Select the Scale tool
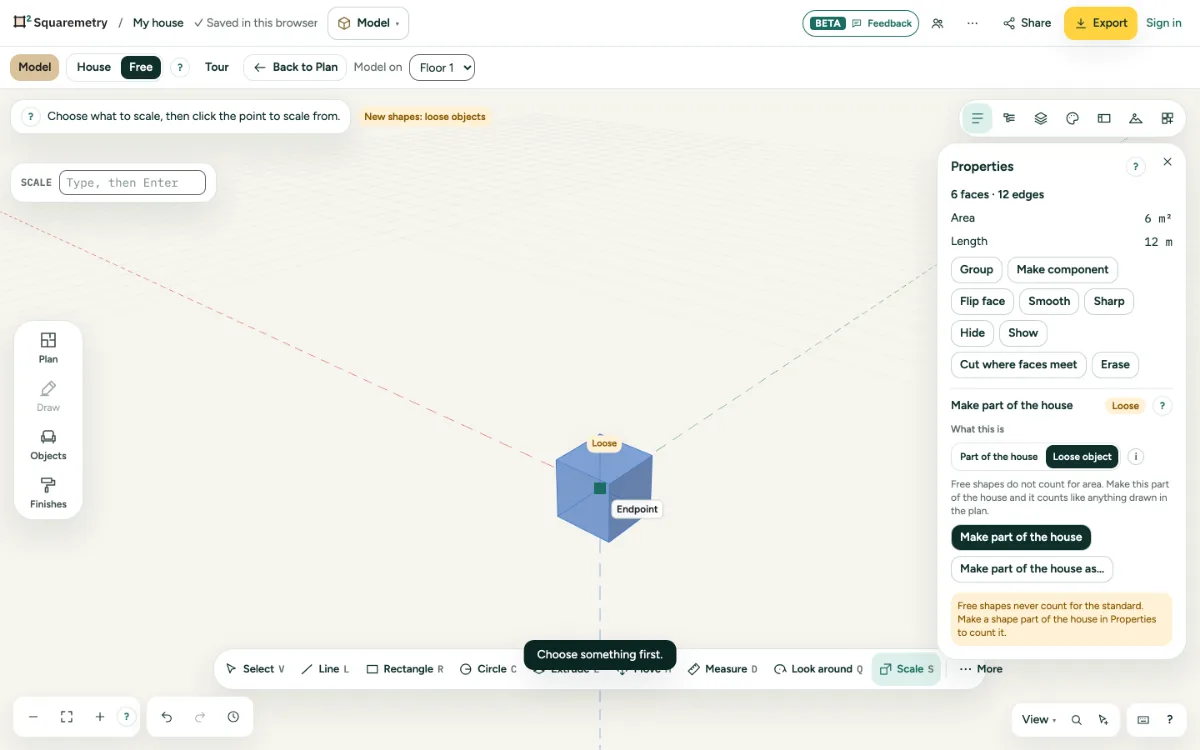Viewport: 1200px width, 750px height. (906, 669)
